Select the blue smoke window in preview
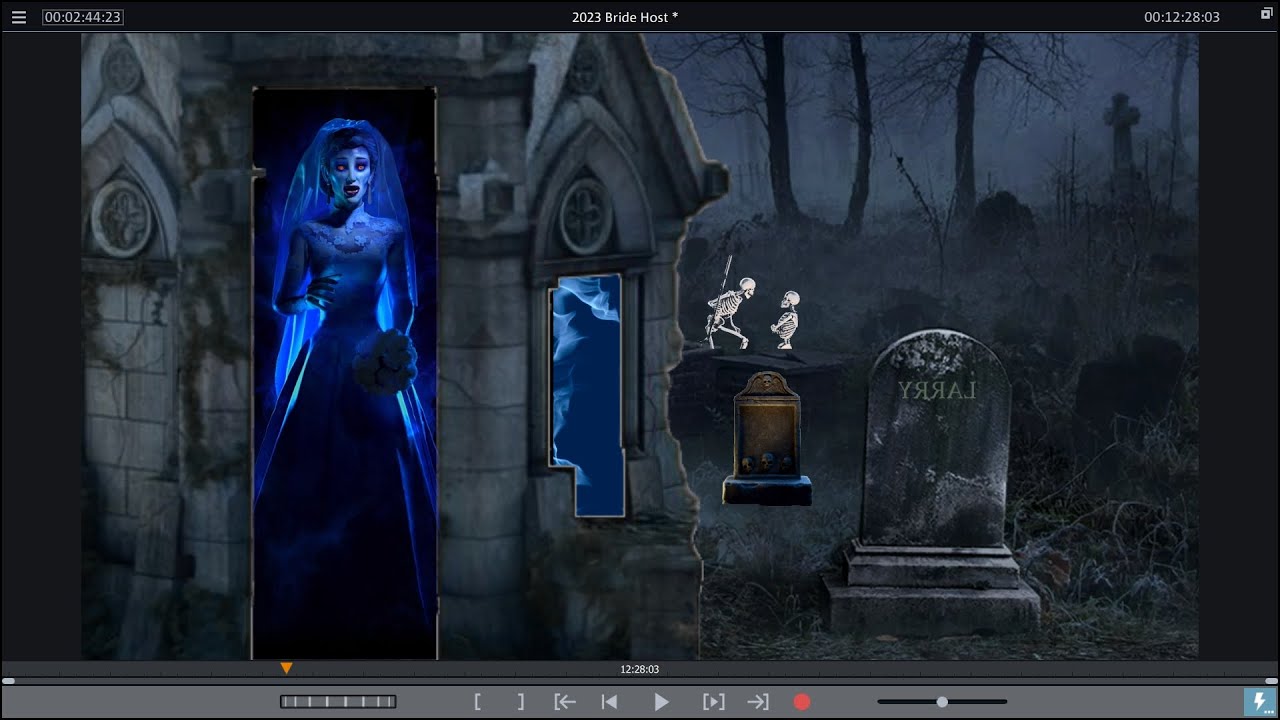The image size is (1280, 720). (x=587, y=395)
